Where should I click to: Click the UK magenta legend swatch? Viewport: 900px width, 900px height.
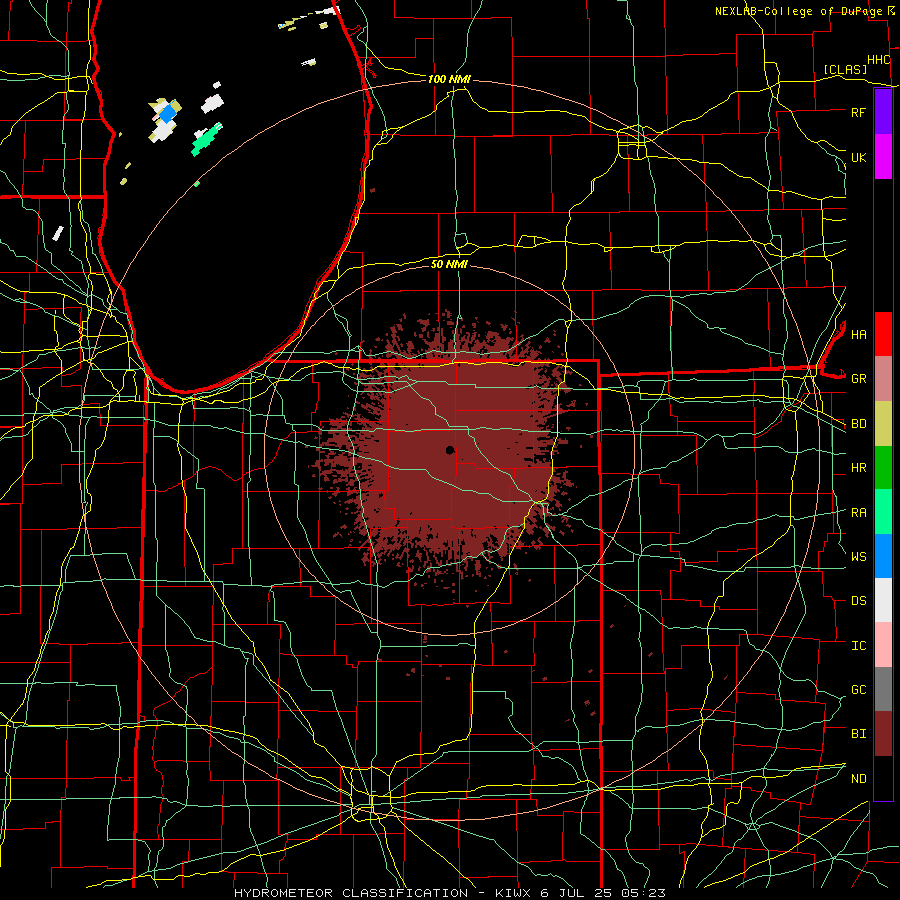(x=883, y=157)
